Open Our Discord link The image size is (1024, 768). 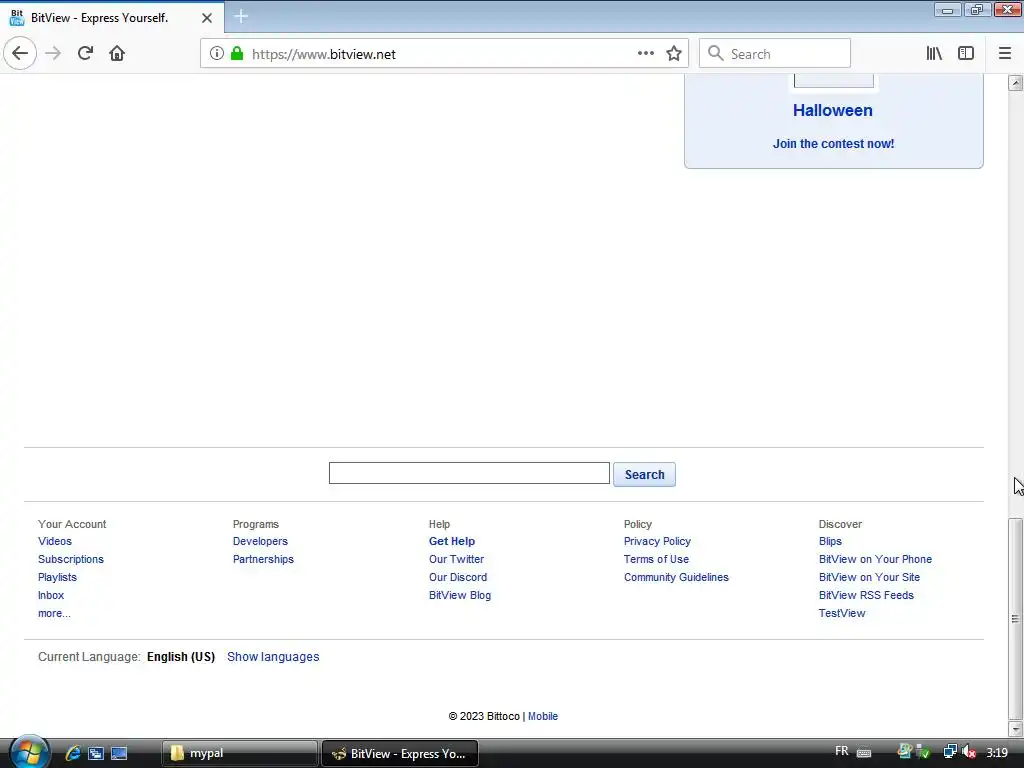pyautogui.click(x=458, y=577)
